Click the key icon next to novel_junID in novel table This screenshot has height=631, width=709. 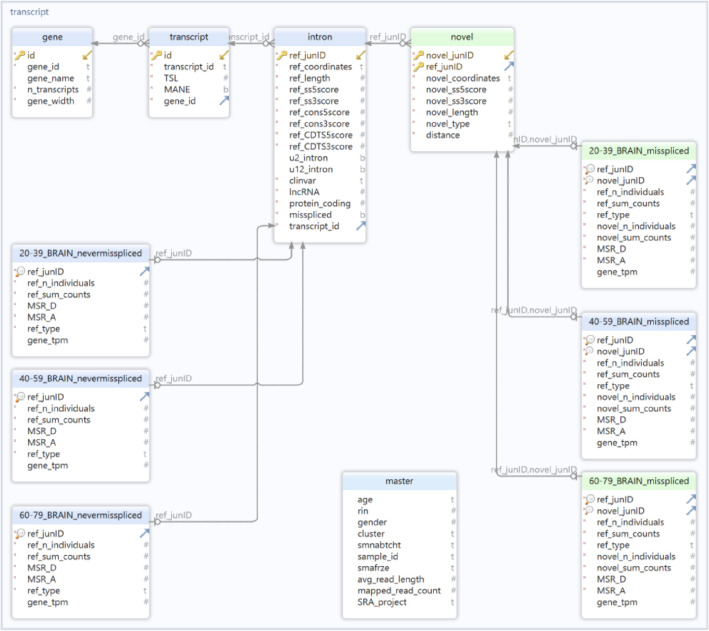click(418, 55)
